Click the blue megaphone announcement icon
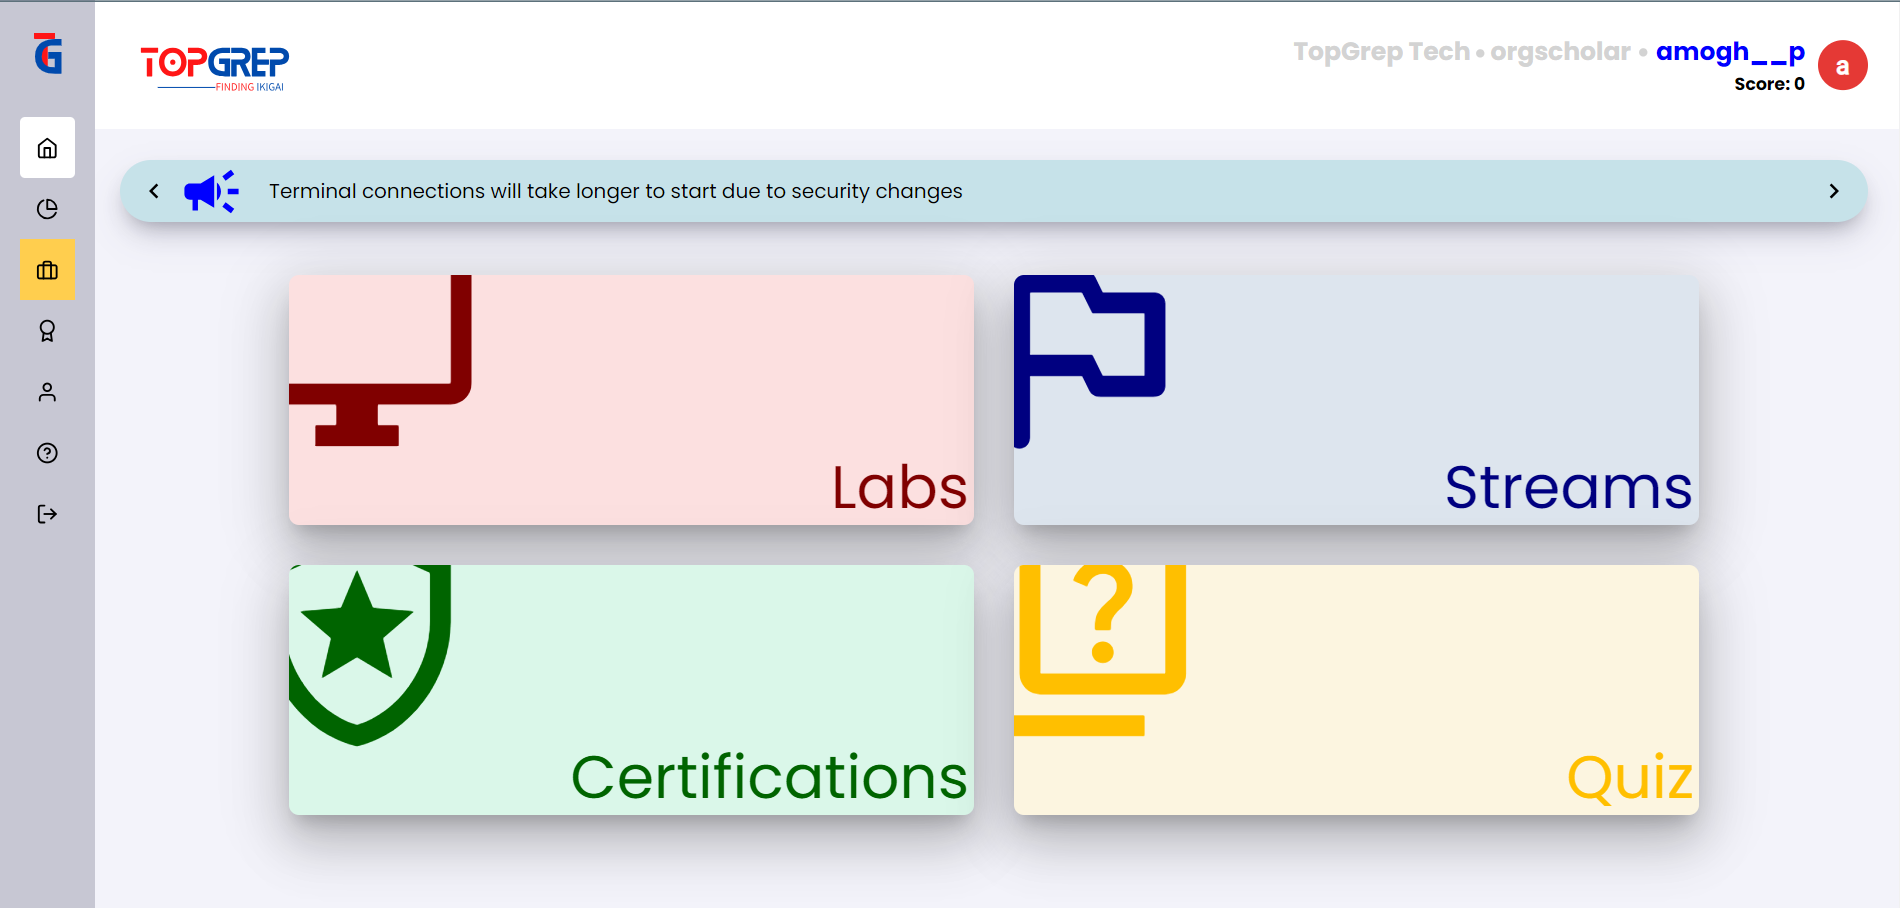 [x=211, y=191]
